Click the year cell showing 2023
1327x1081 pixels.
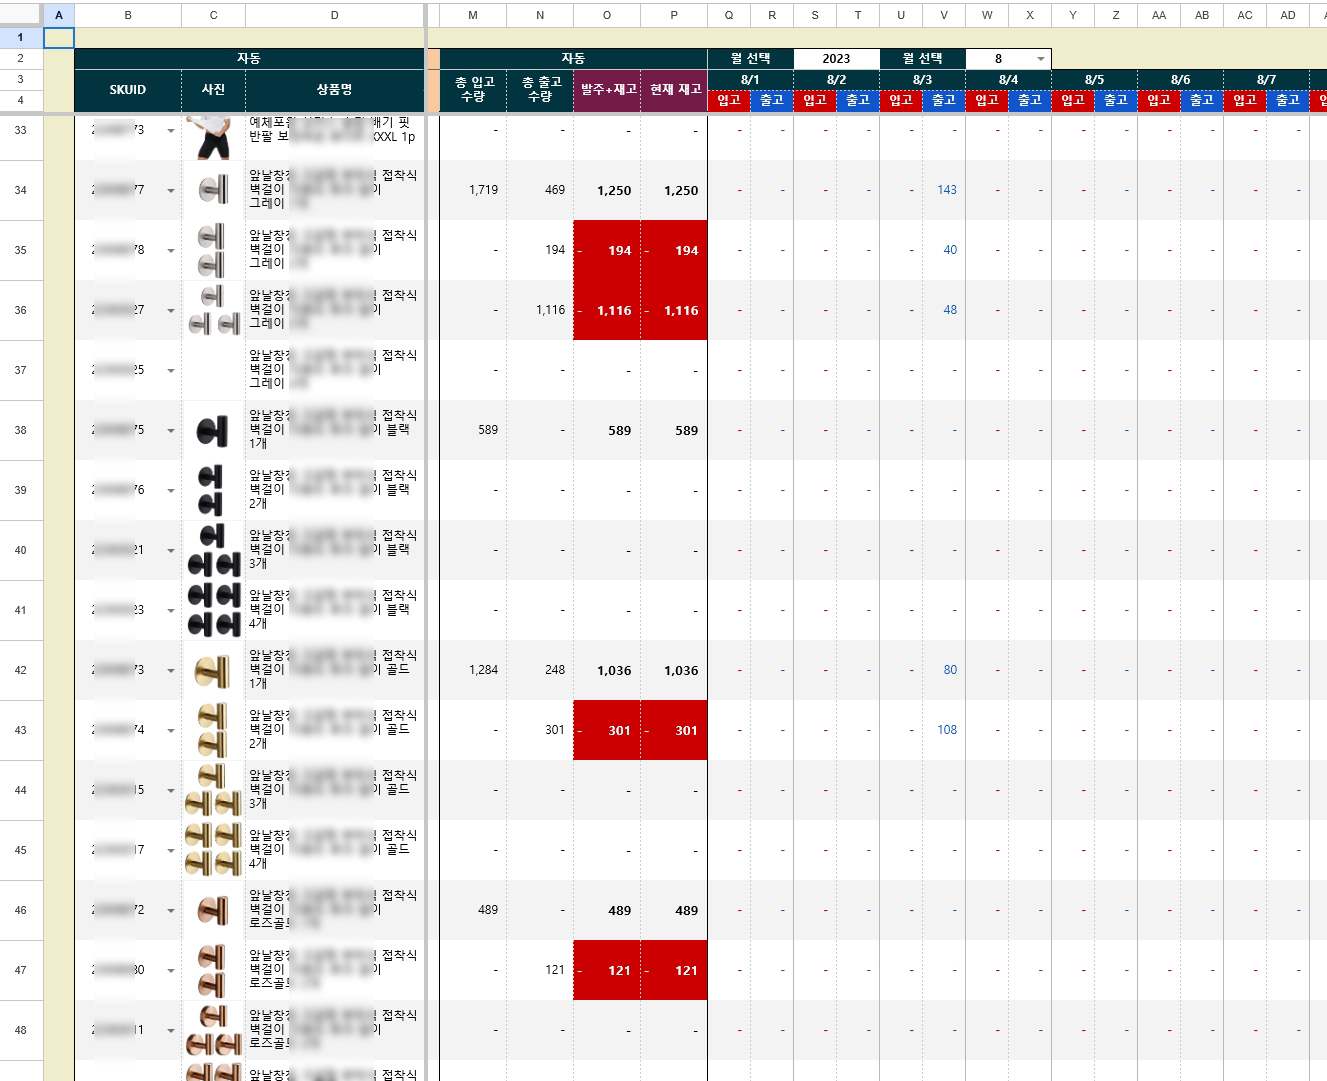coord(836,59)
